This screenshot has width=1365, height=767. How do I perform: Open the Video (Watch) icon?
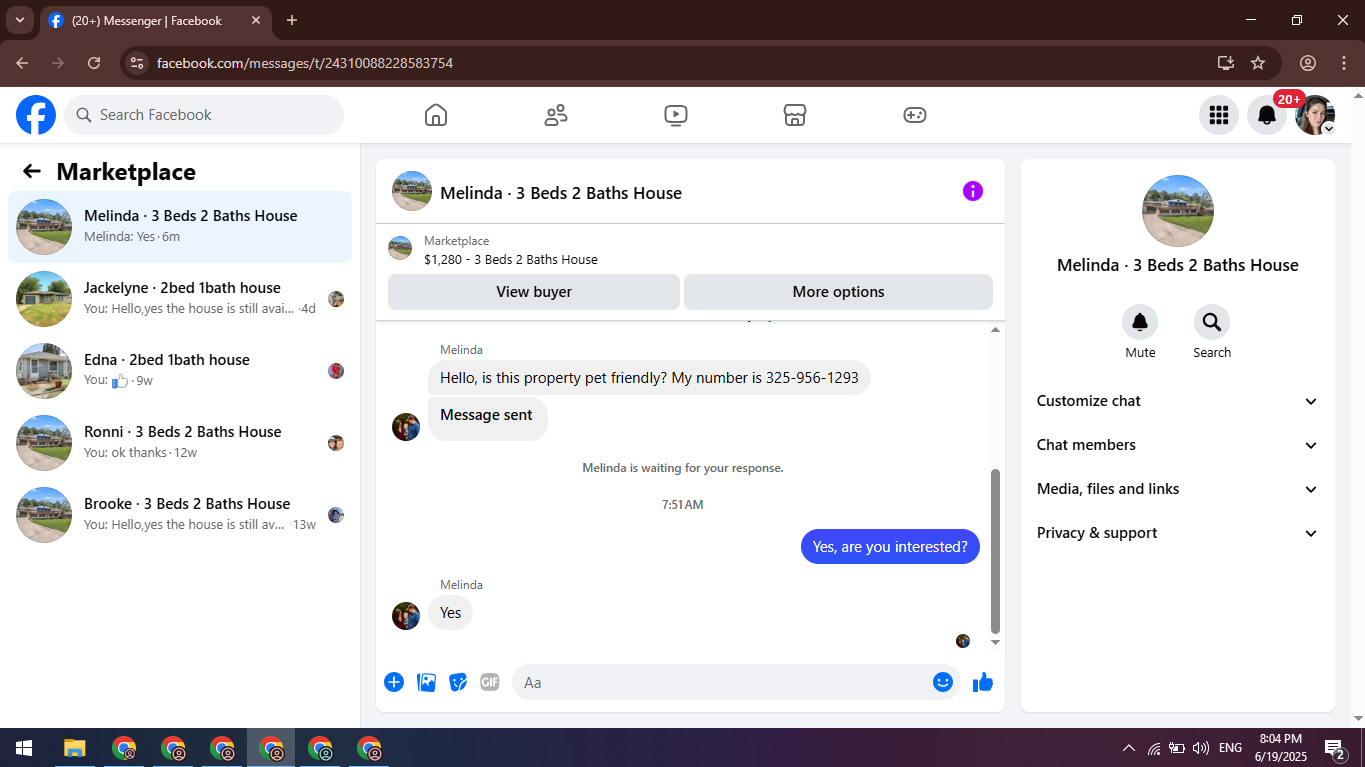pos(676,115)
